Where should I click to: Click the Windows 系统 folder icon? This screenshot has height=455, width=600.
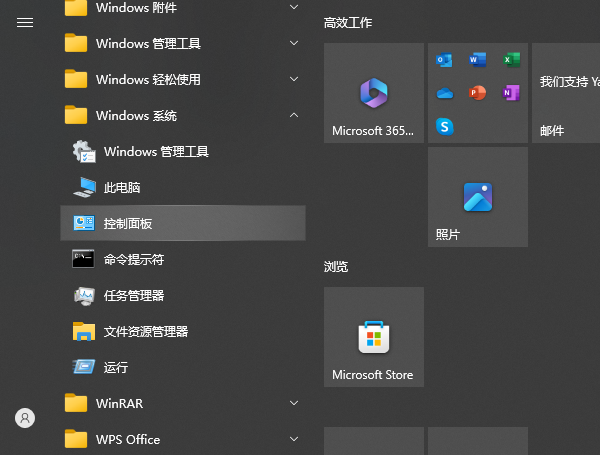76,115
